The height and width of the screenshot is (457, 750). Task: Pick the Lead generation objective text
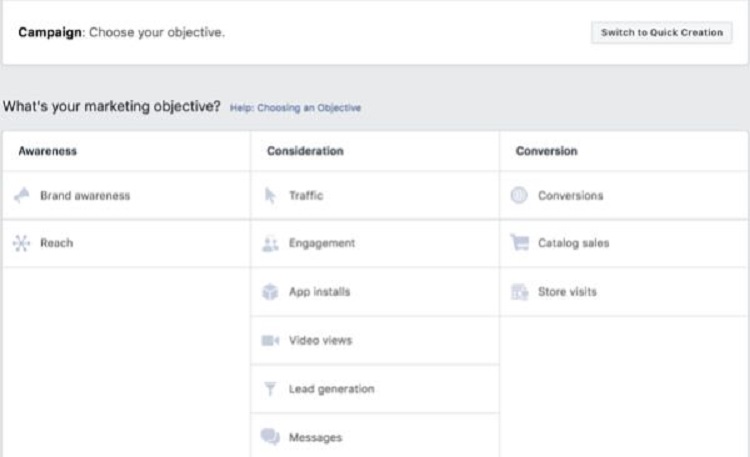click(331, 389)
